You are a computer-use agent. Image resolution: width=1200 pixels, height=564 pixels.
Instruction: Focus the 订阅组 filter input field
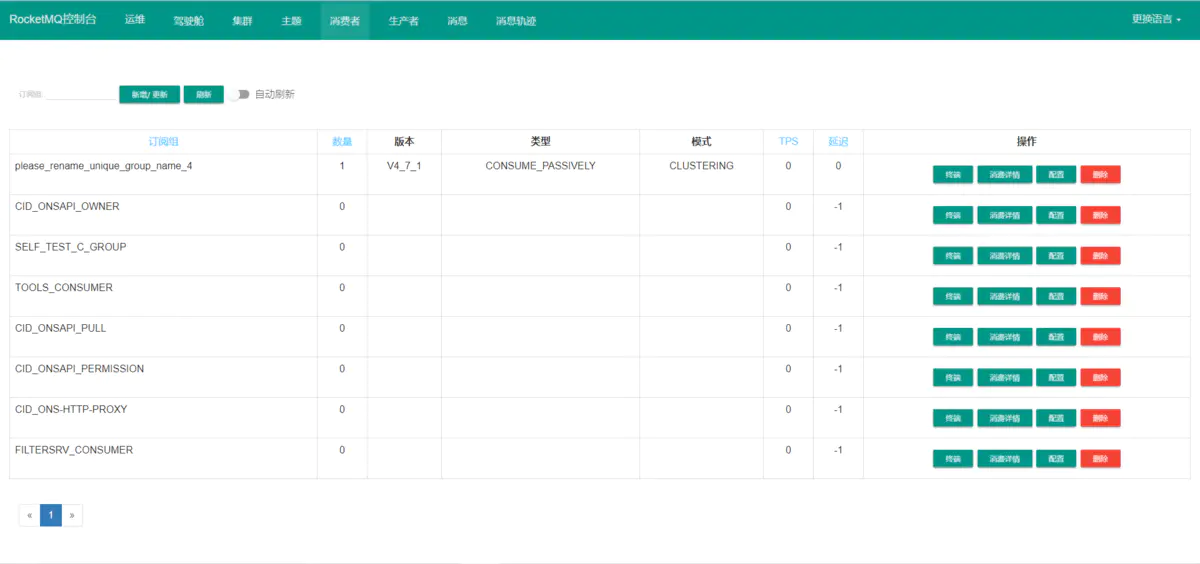[x=80, y=94]
